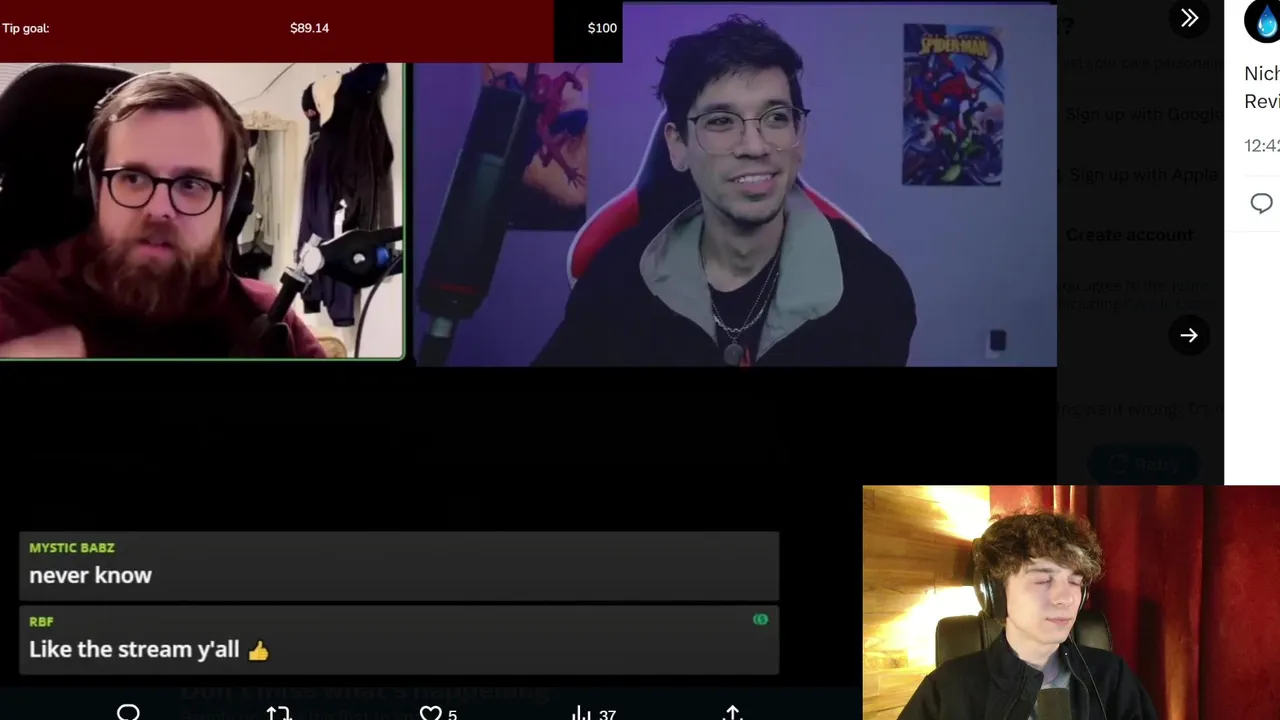
Task: Click the 12:4 timestamp in right panel
Action: click(x=1261, y=146)
